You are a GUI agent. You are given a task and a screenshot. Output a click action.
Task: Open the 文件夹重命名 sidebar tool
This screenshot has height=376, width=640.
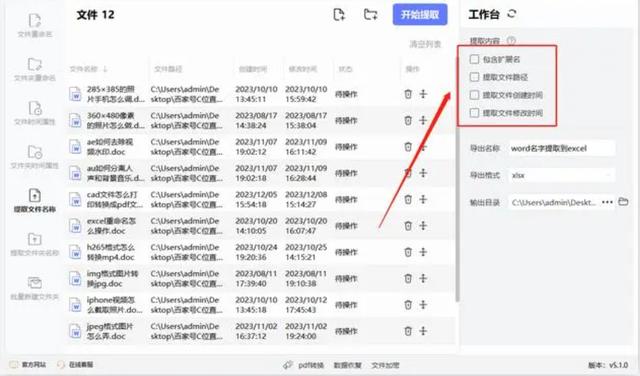pos(35,69)
